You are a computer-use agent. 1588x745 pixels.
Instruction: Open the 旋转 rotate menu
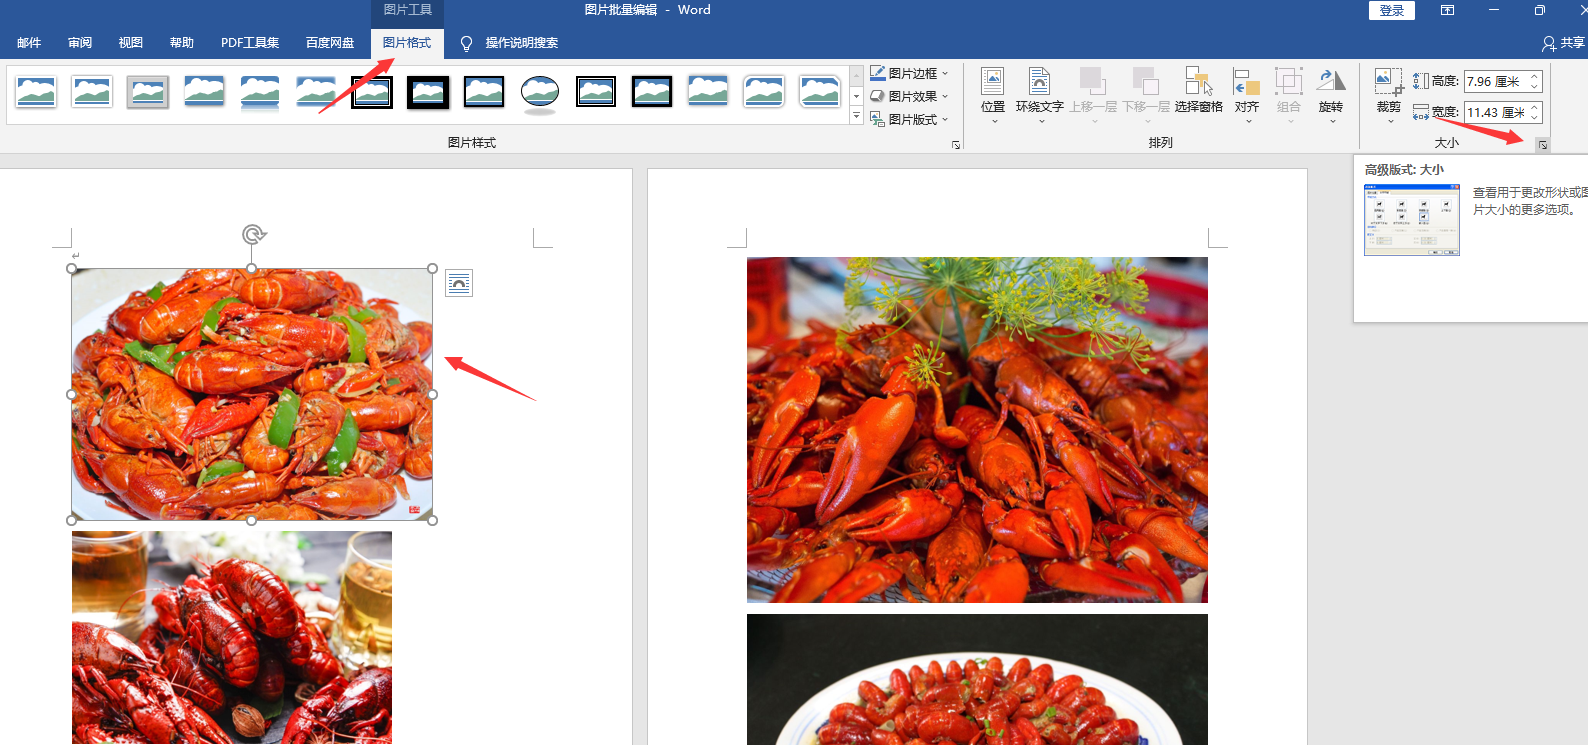point(1331,95)
